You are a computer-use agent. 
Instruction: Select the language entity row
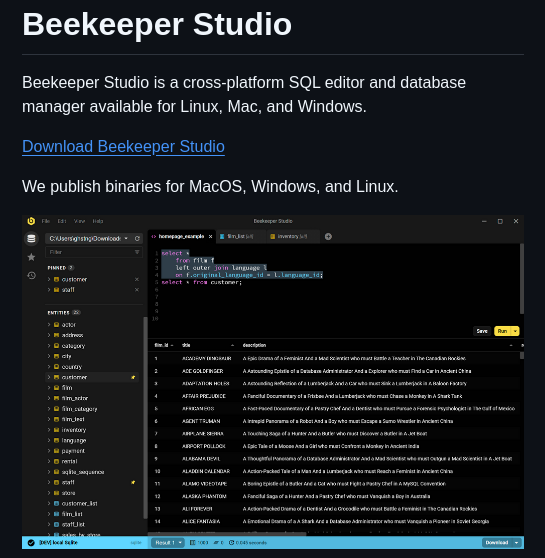point(93,440)
